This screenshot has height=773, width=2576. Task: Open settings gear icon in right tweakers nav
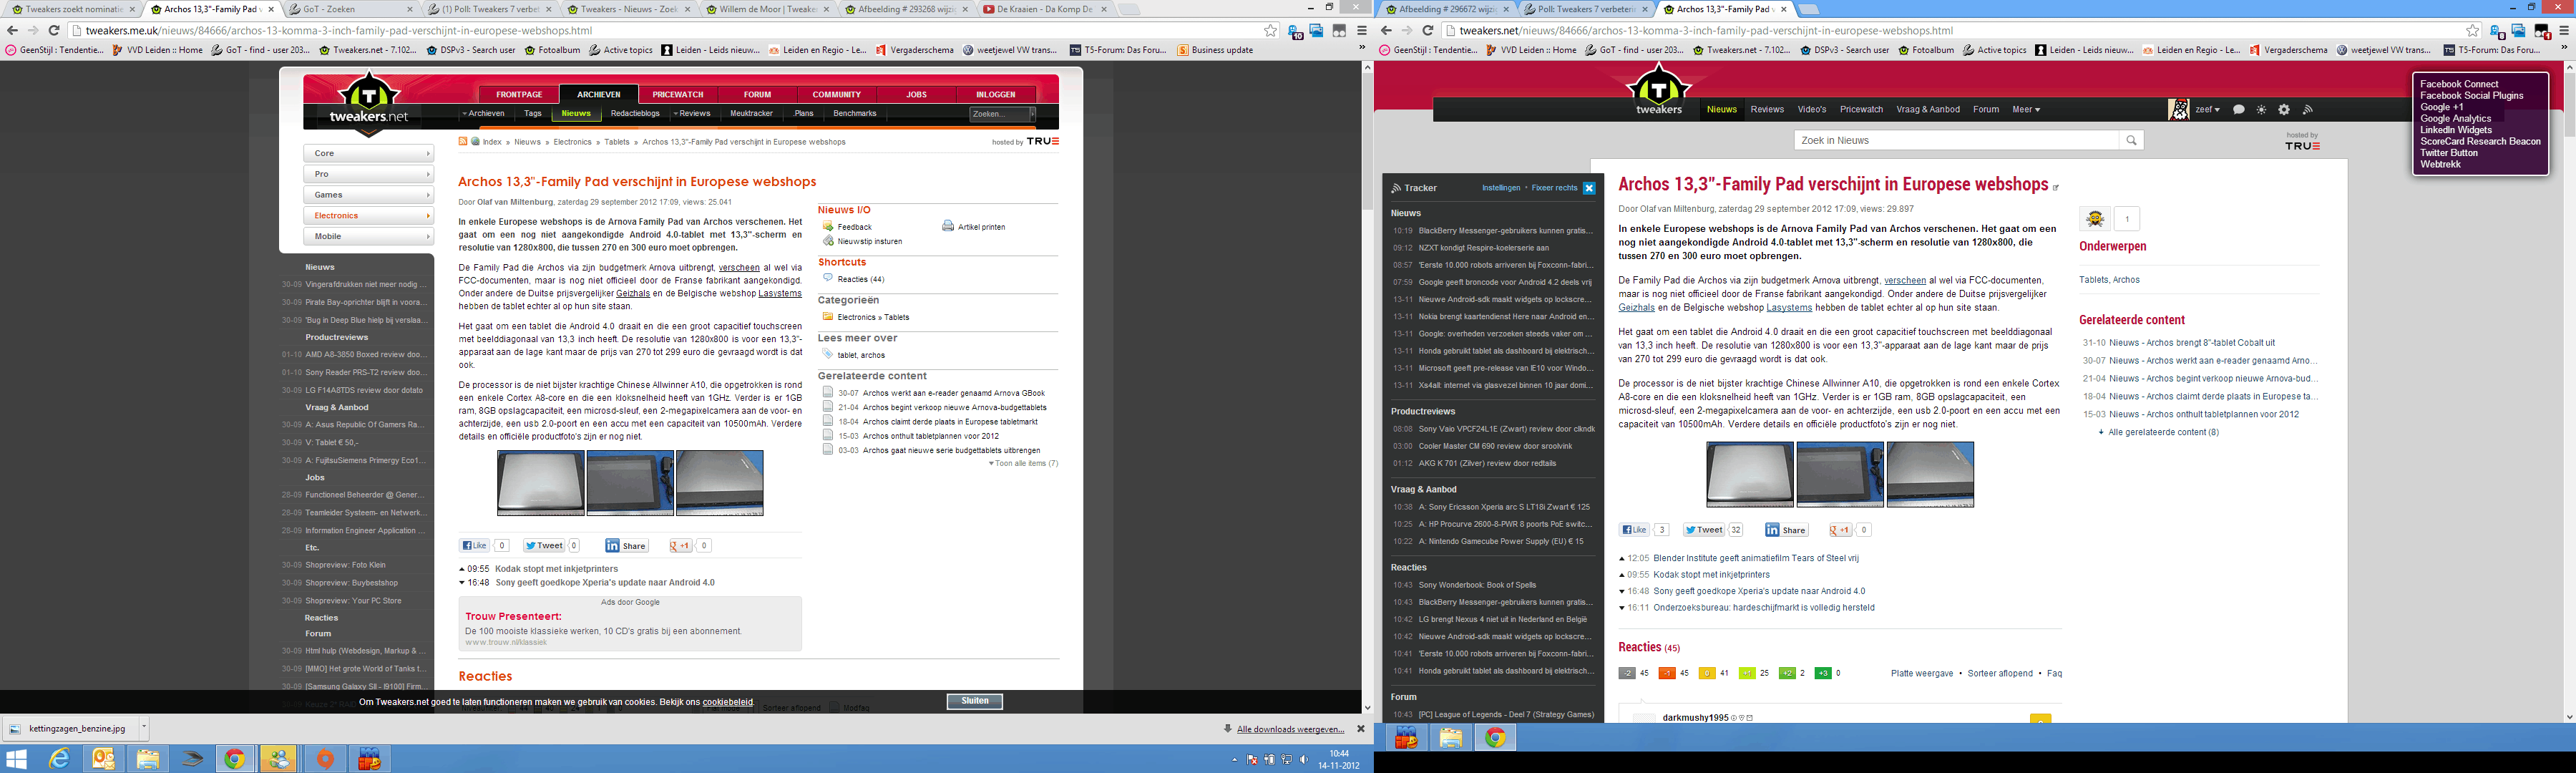pyautogui.click(x=2284, y=110)
